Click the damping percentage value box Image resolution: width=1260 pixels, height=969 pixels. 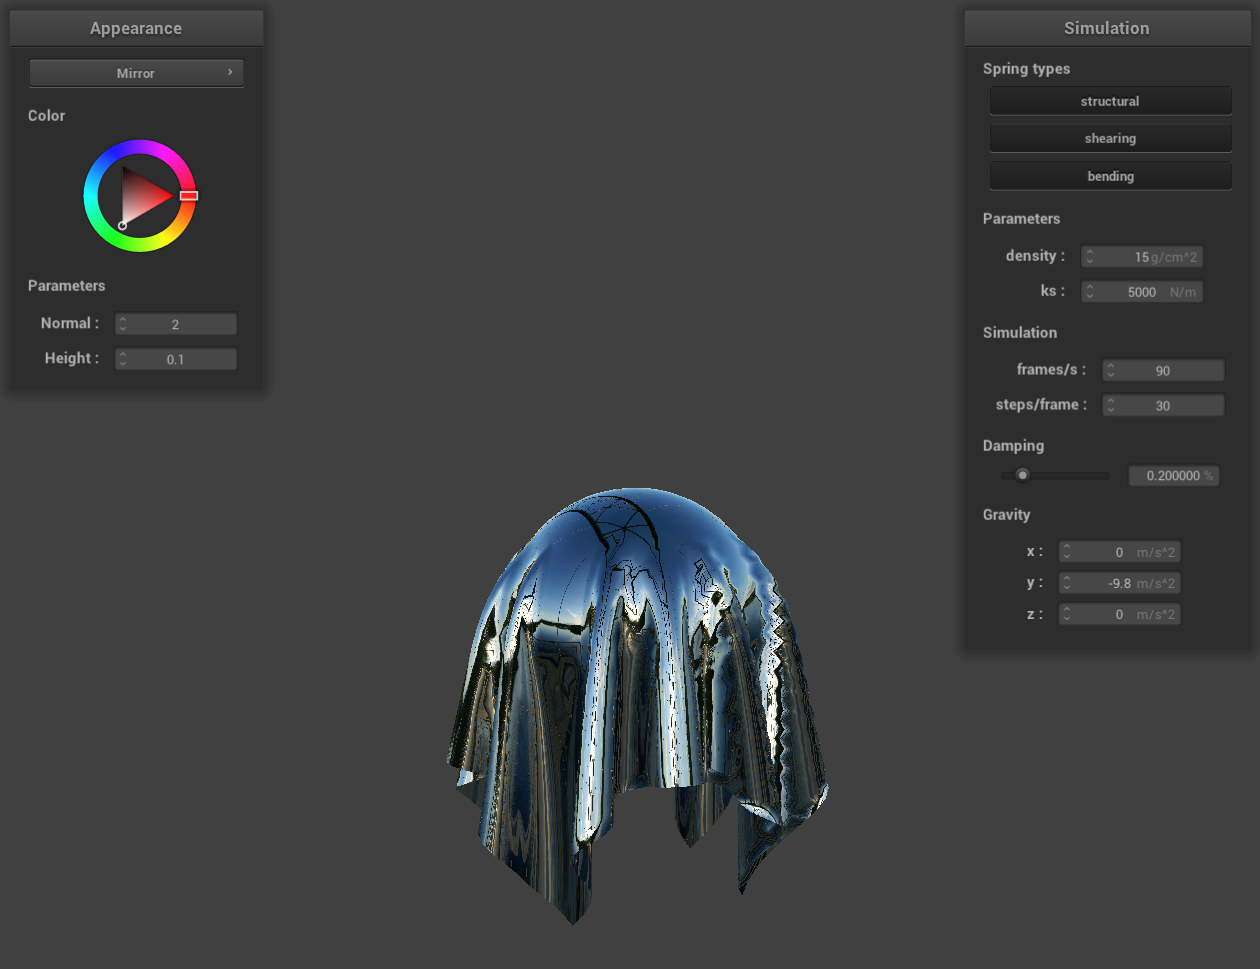point(1173,476)
